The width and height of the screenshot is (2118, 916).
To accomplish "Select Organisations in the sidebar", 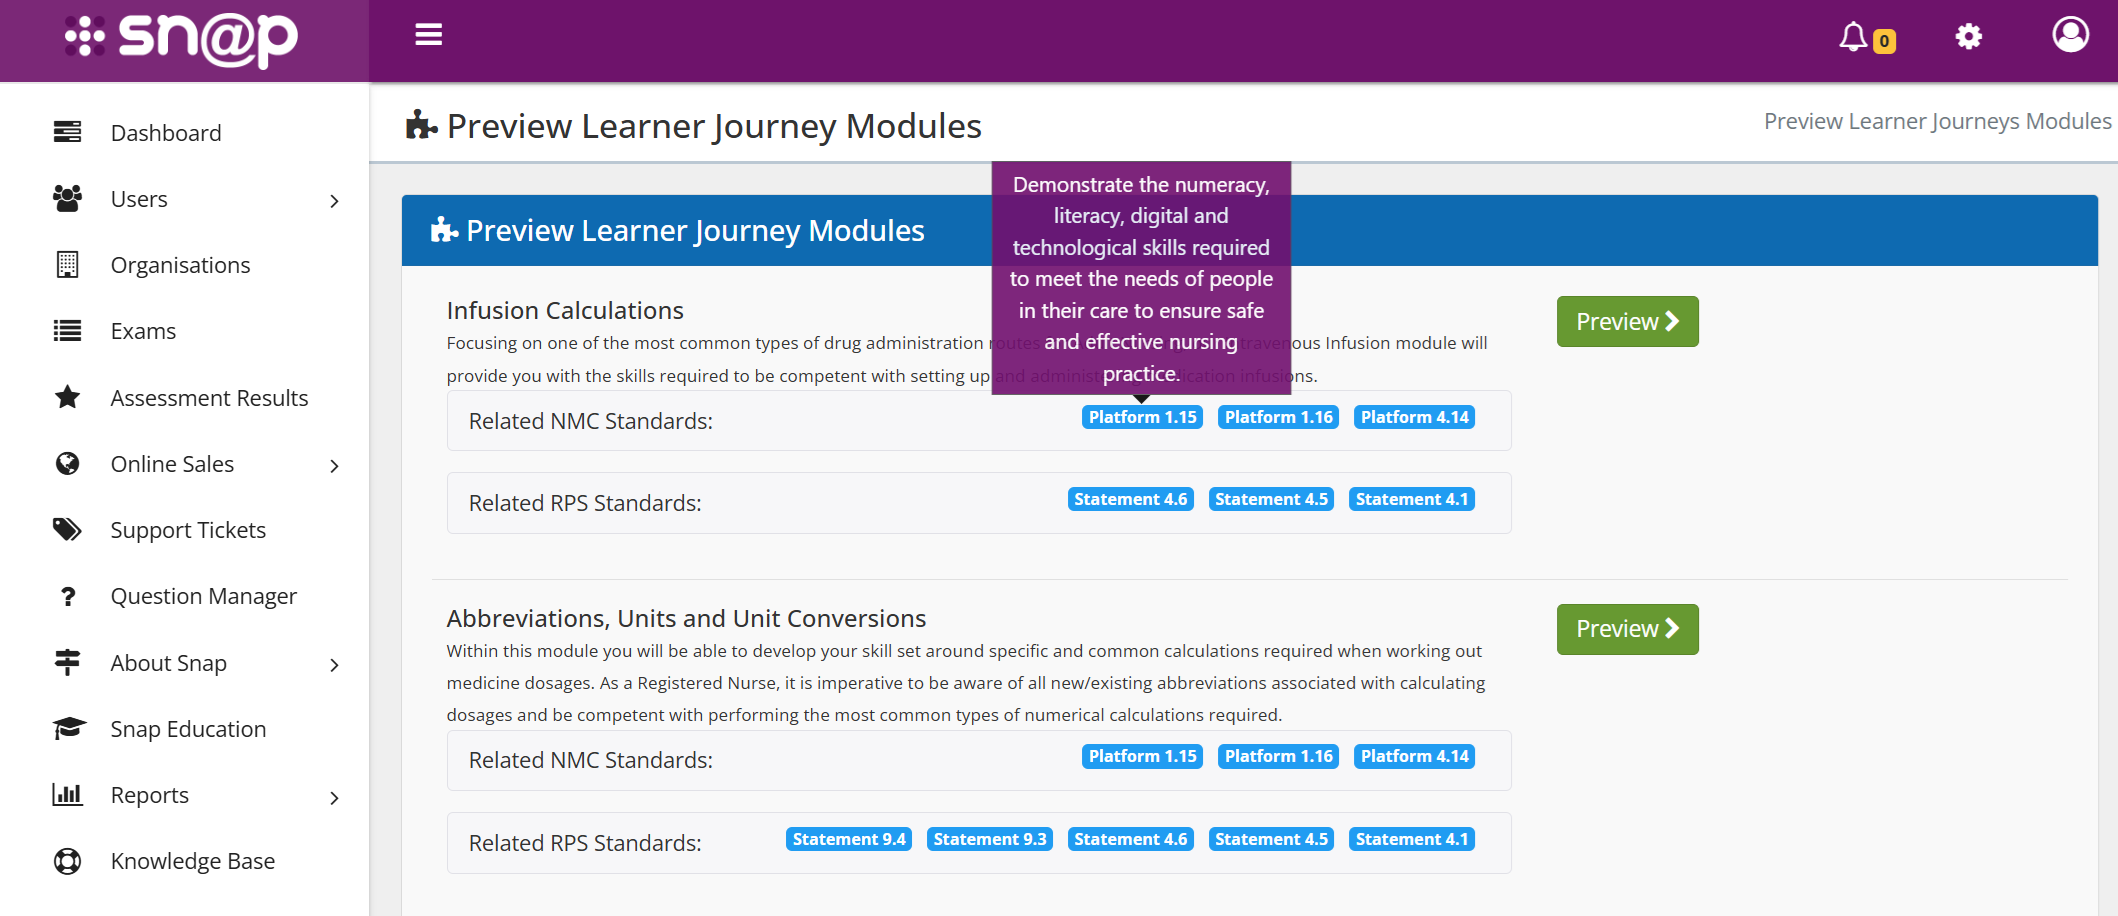I will click(x=180, y=265).
